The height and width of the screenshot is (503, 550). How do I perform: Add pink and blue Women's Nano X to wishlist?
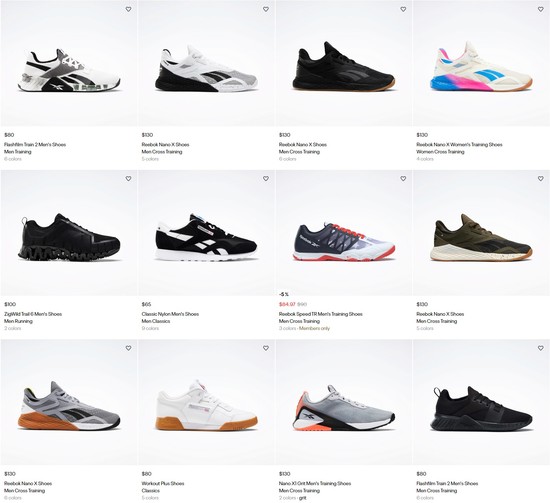click(x=541, y=9)
